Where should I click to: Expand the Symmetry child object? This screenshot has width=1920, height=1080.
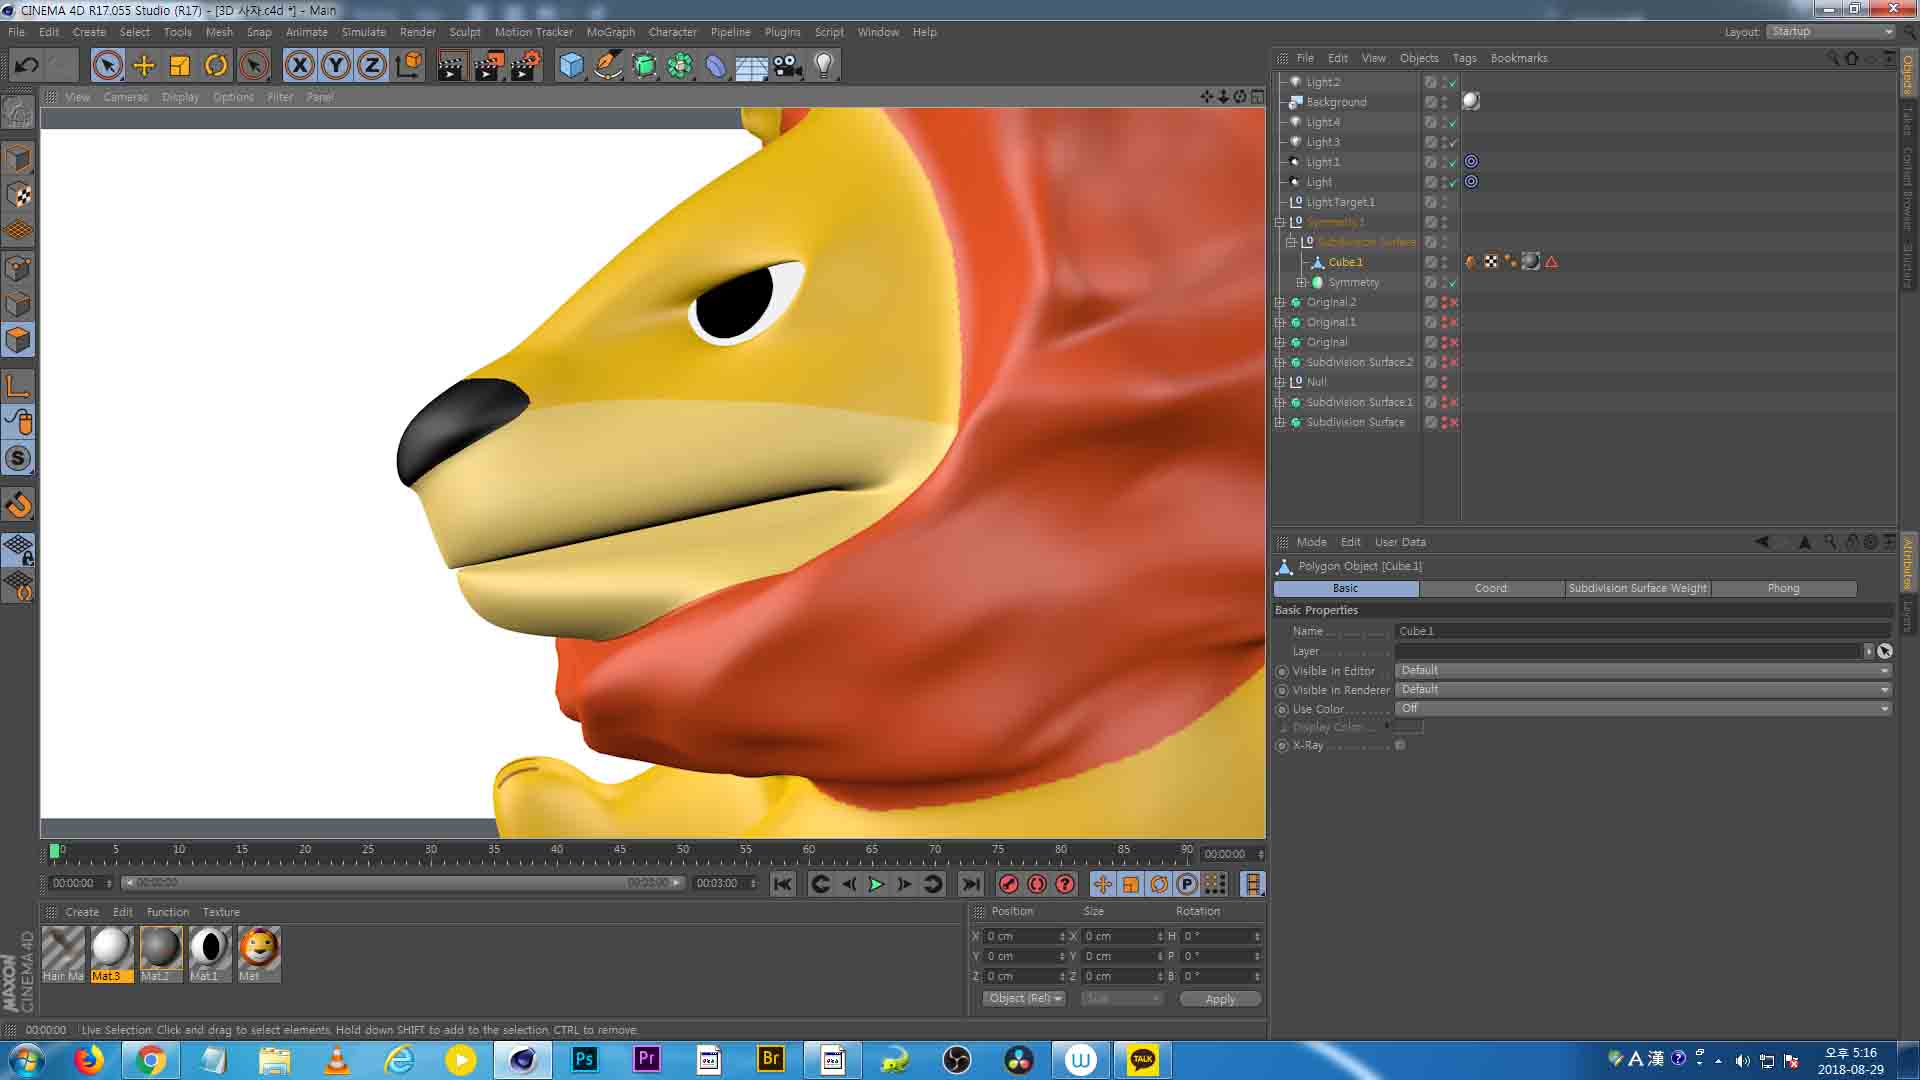point(1302,282)
